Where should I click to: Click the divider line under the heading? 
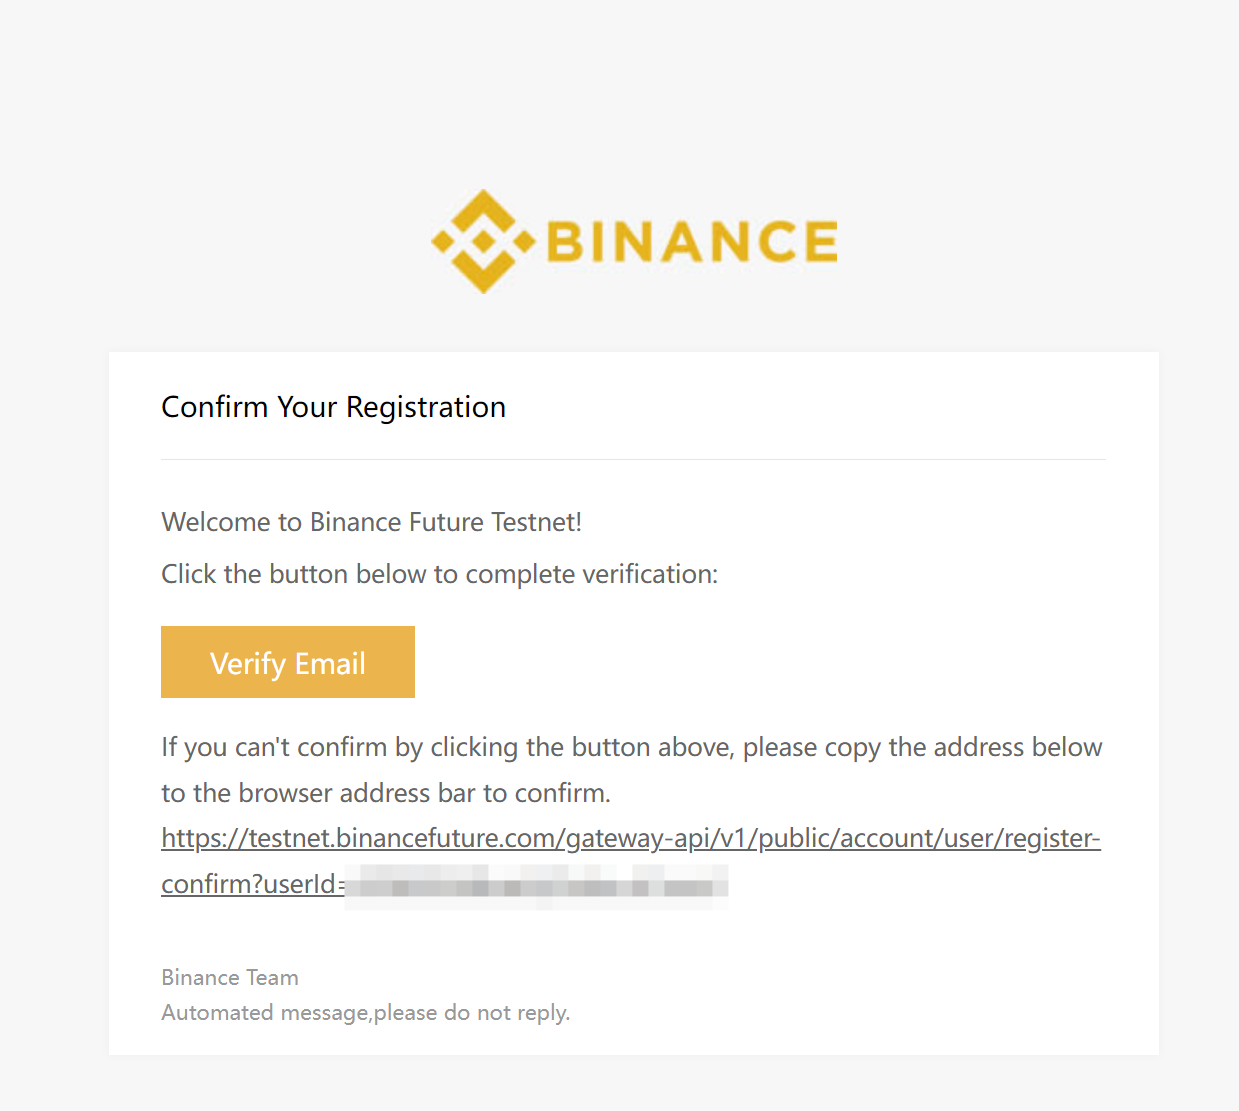coord(633,460)
